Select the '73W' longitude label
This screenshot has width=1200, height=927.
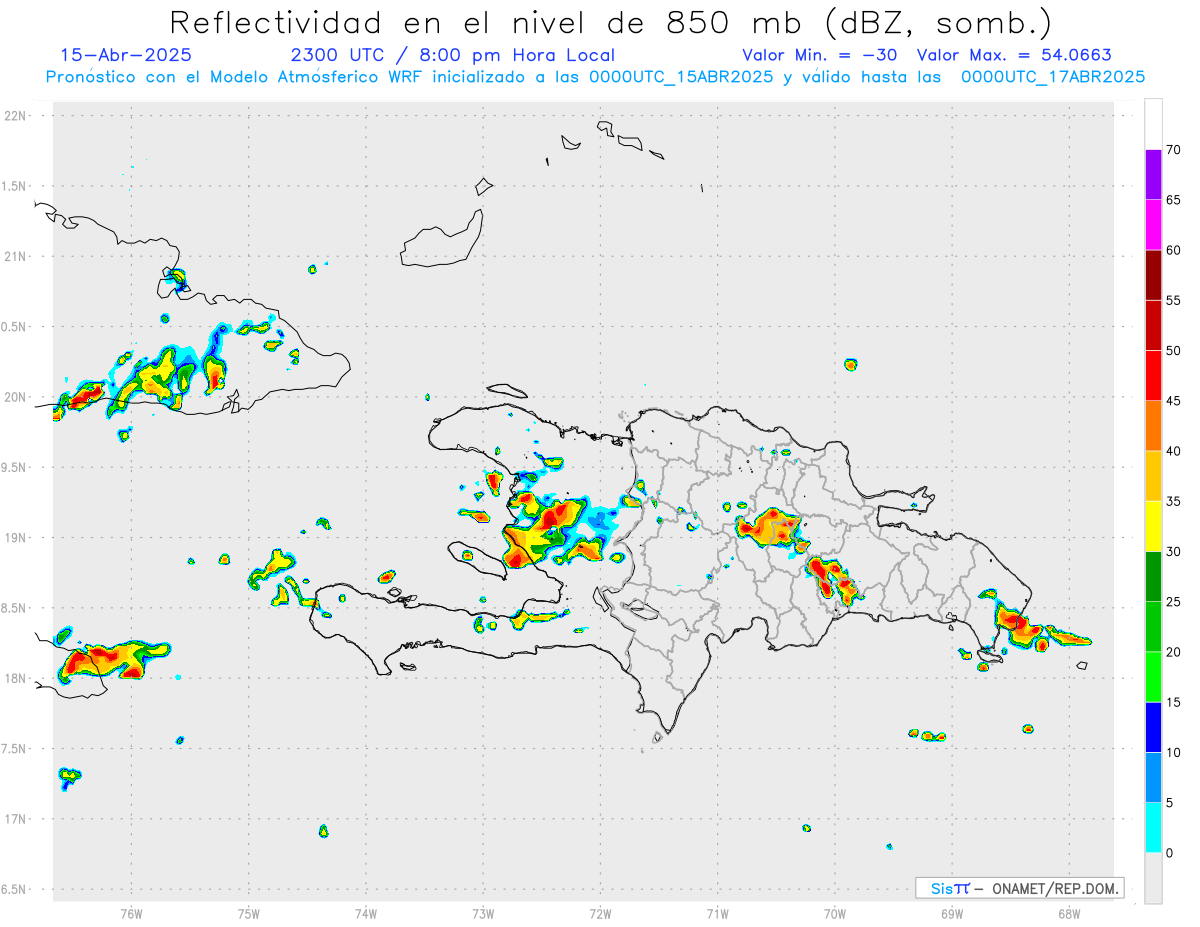point(483,913)
